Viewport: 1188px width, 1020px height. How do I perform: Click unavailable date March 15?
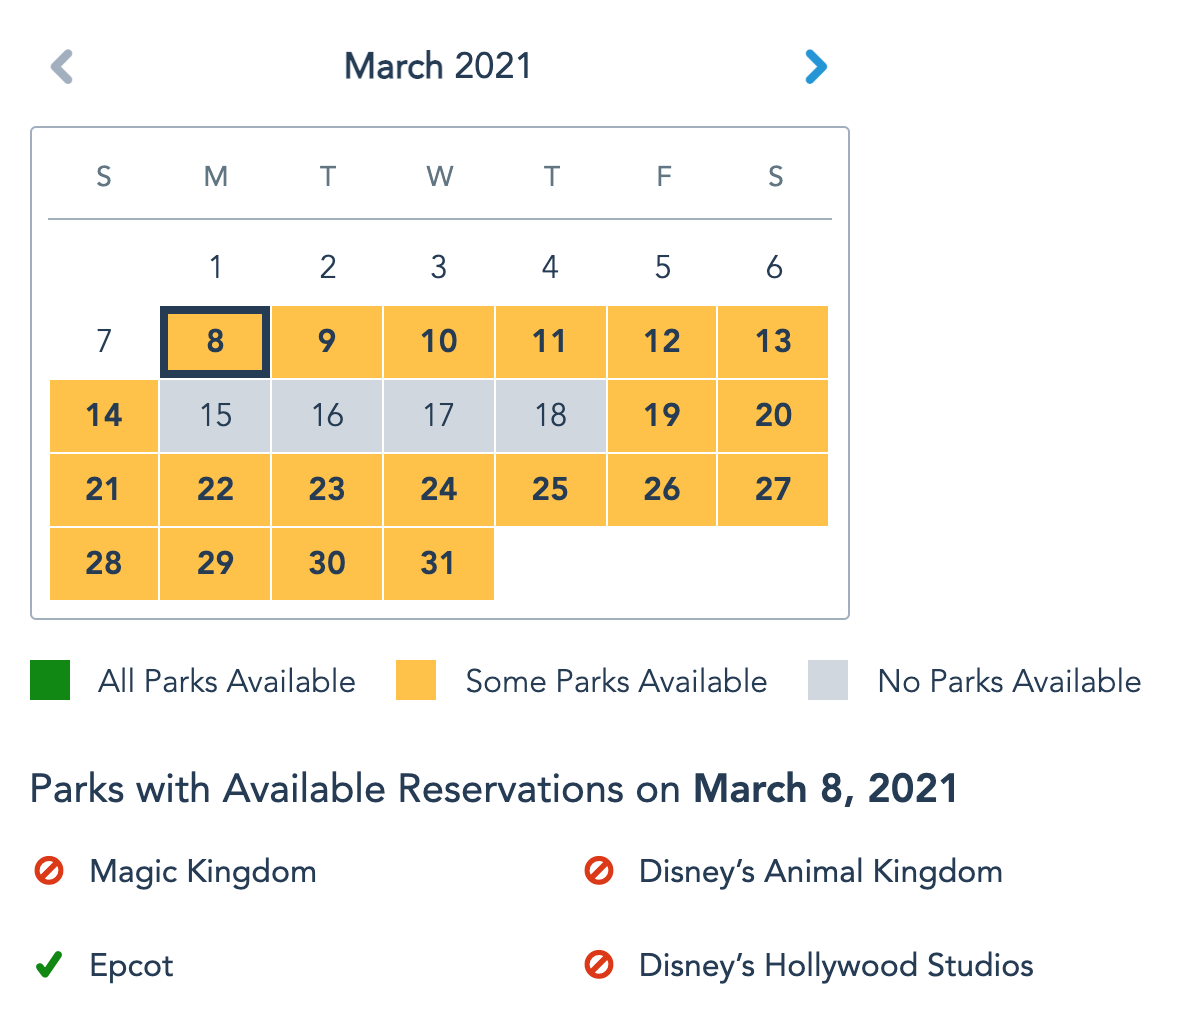pyautogui.click(x=215, y=416)
